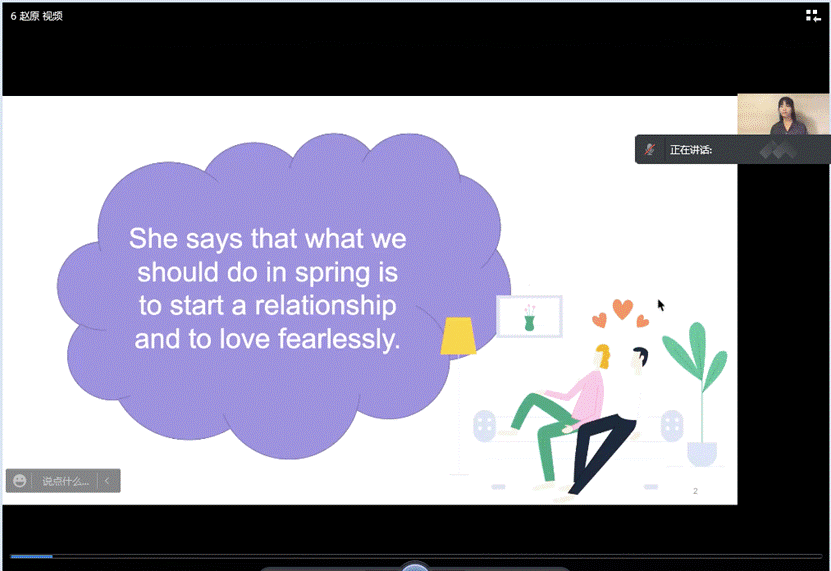This screenshot has height=571, width=831.
Task: Click the window title 6 赵原 视频
Action: (37, 16)
